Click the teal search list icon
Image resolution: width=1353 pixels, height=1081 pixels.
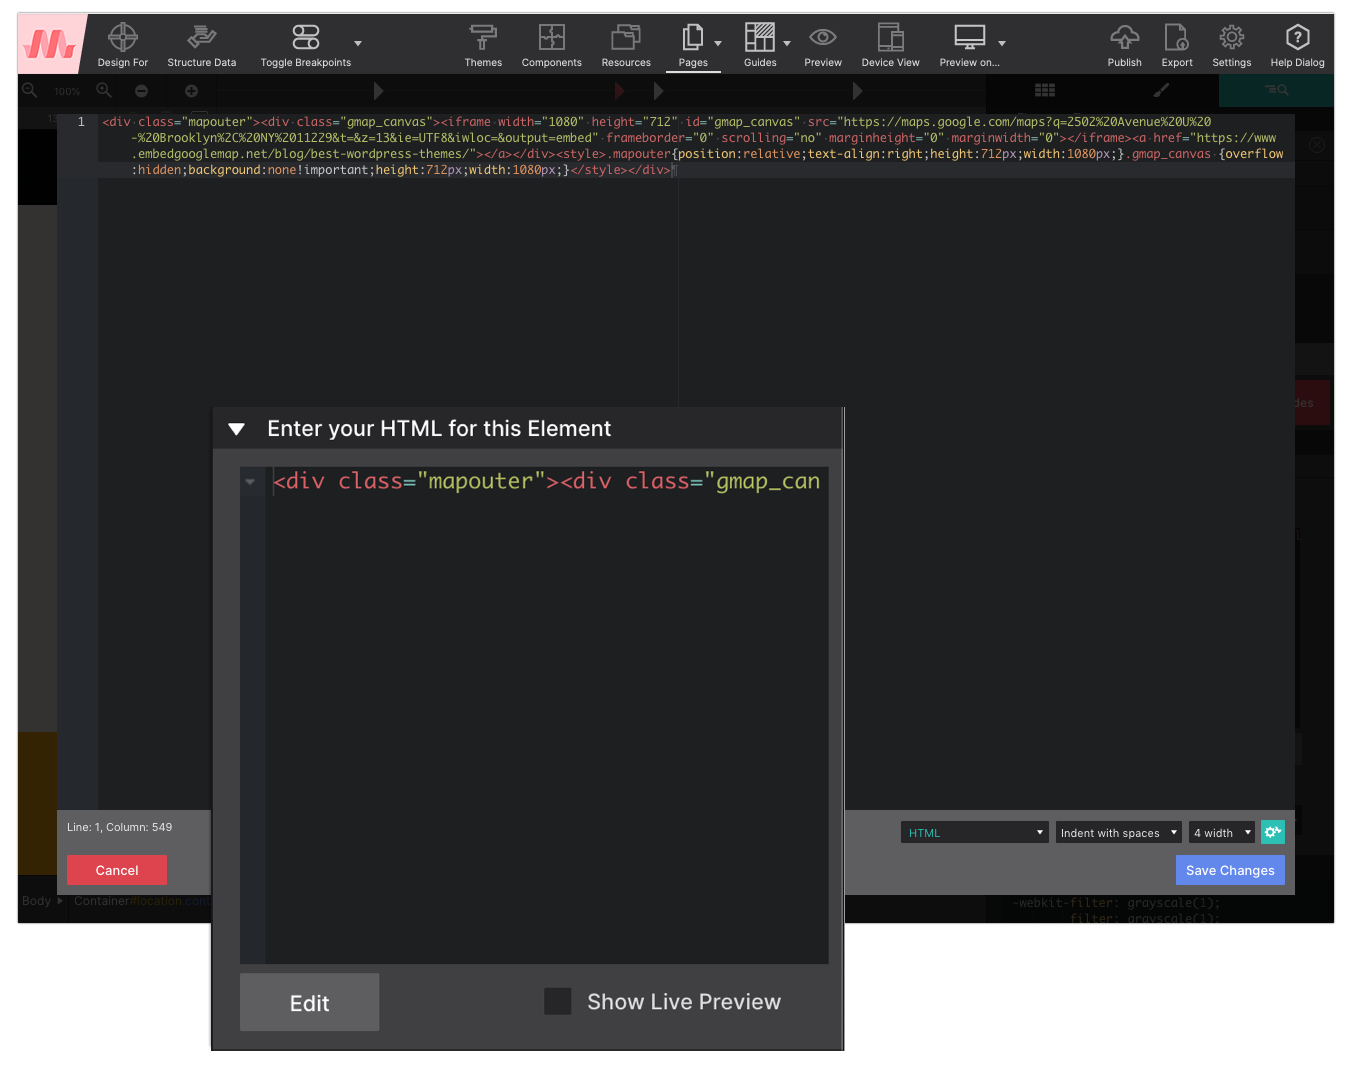(1276, 90)
